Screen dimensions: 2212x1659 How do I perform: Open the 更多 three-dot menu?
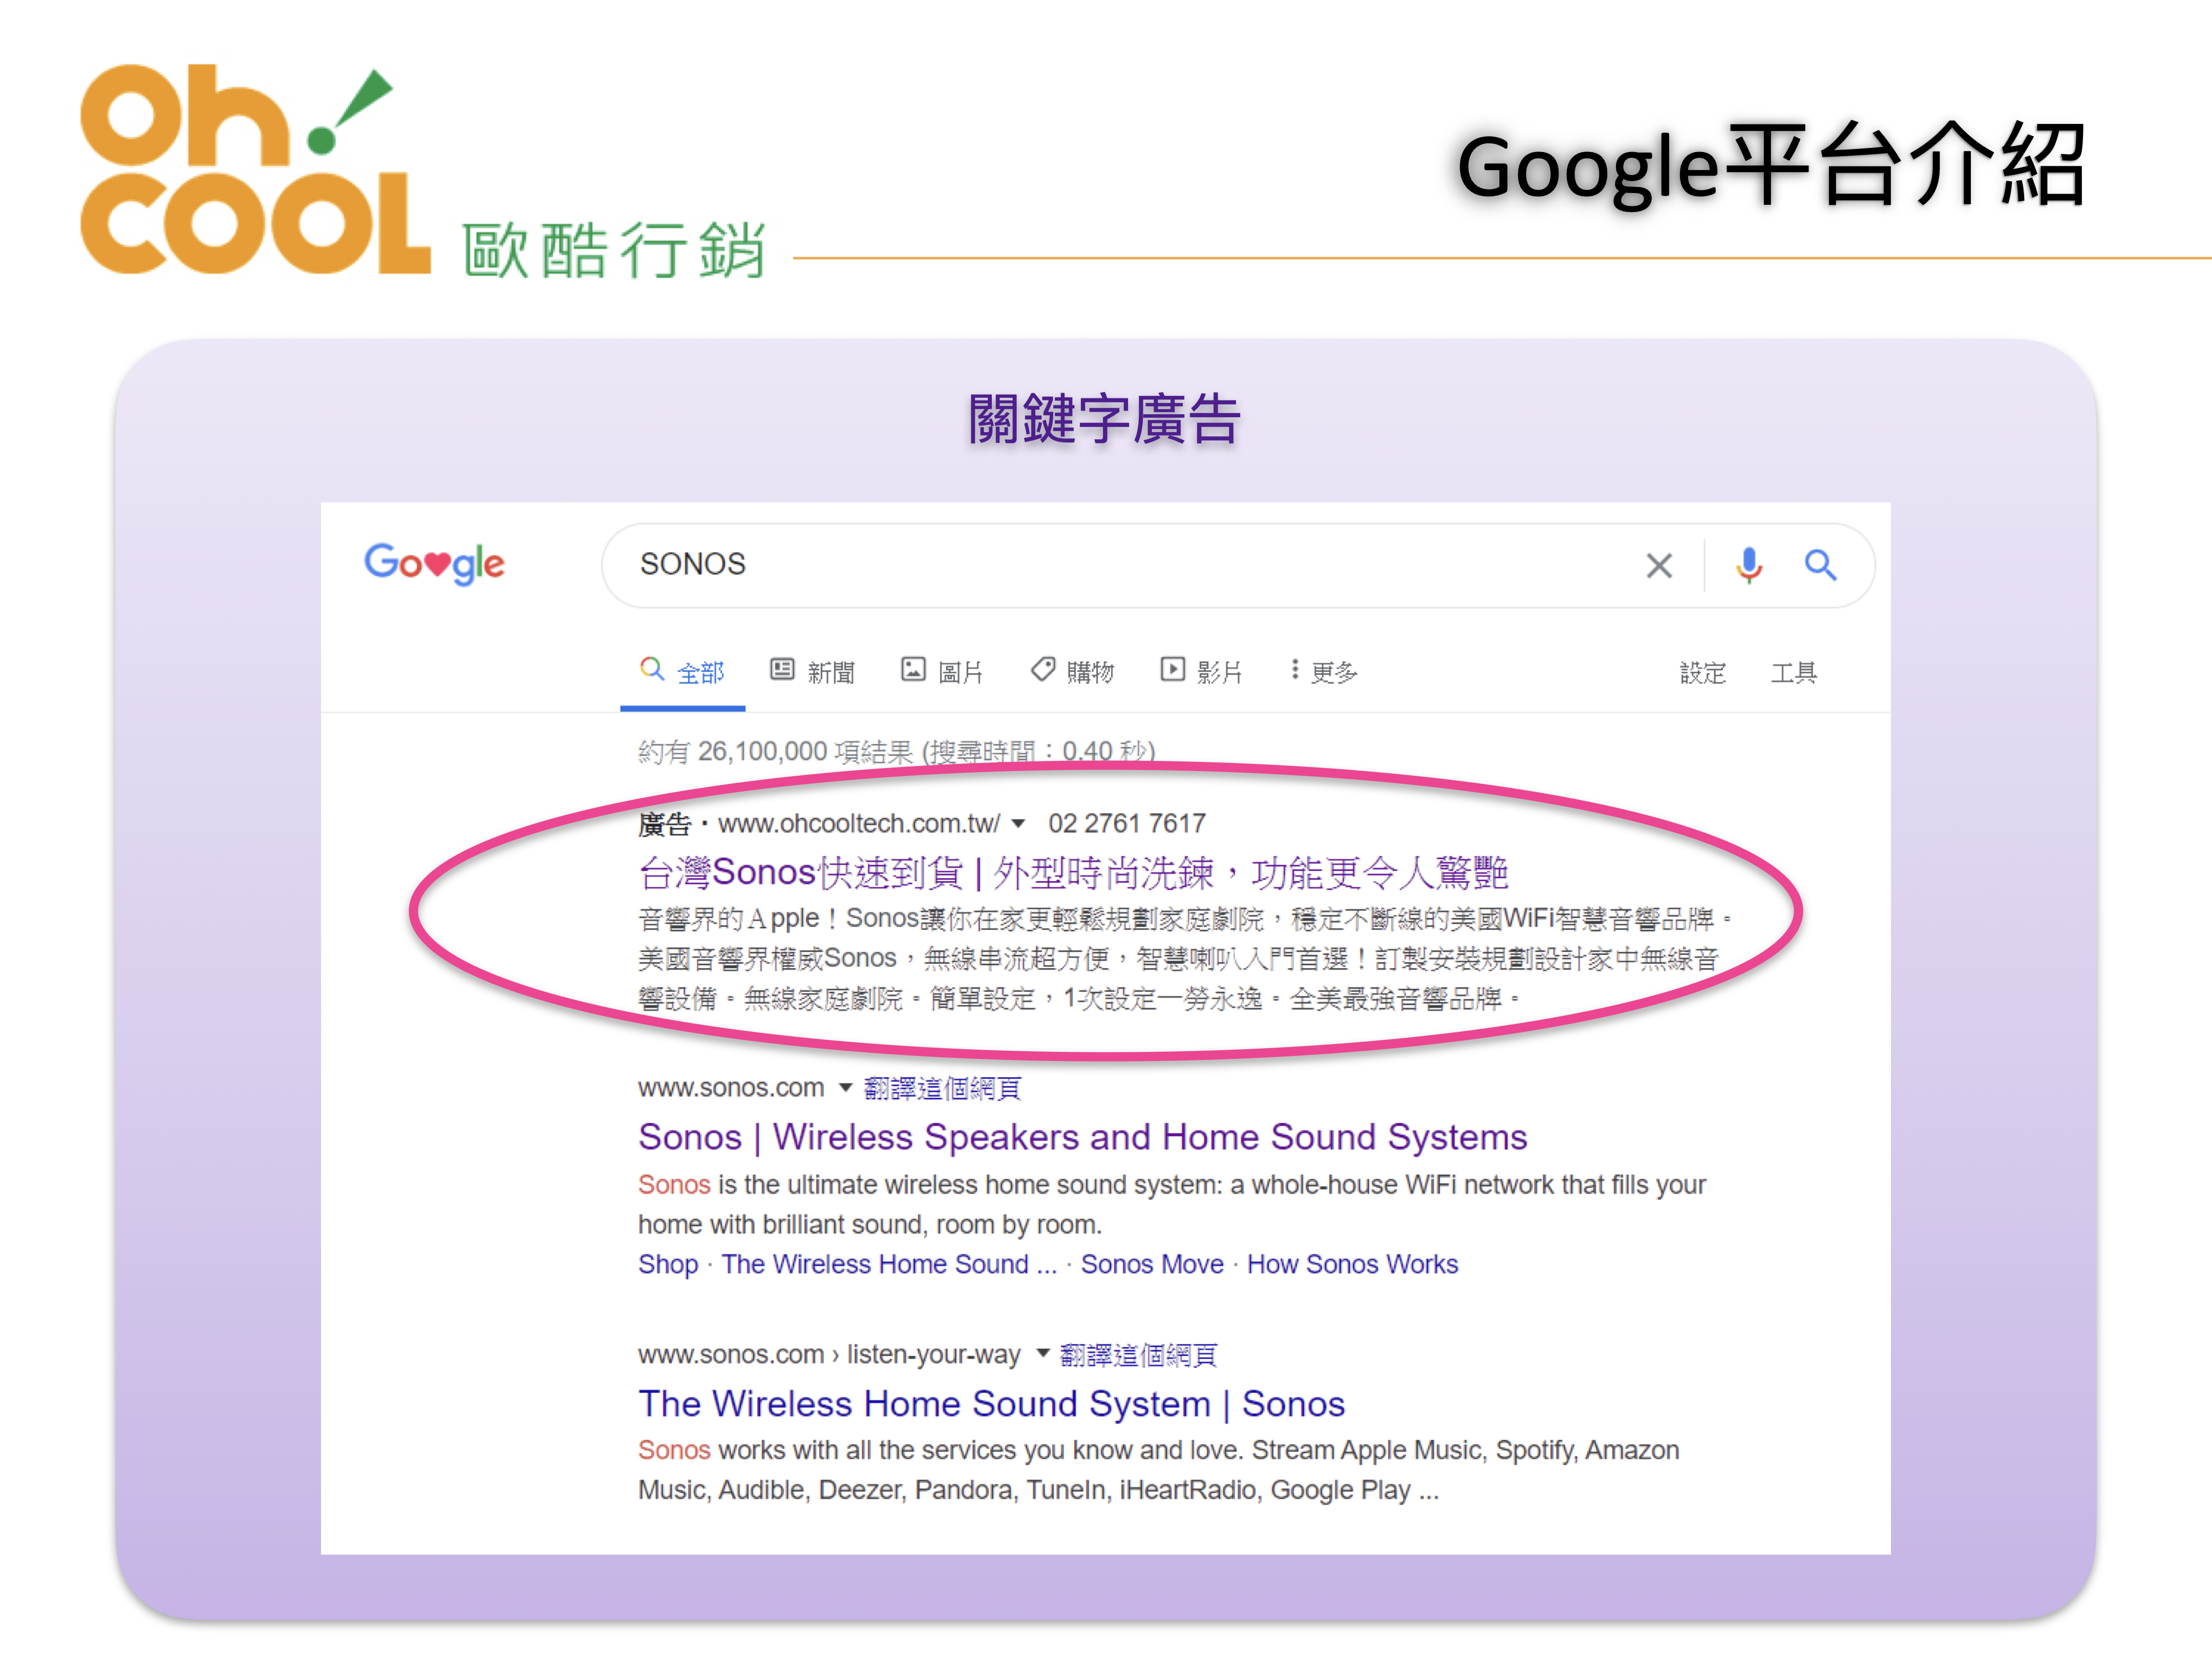click(x=1294, y=670)
